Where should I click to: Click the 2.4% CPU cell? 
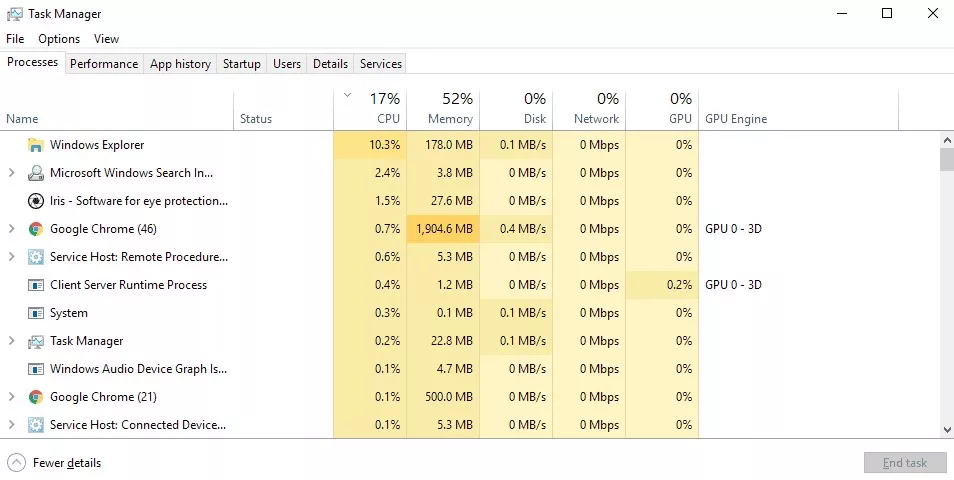tap(370, 173)
